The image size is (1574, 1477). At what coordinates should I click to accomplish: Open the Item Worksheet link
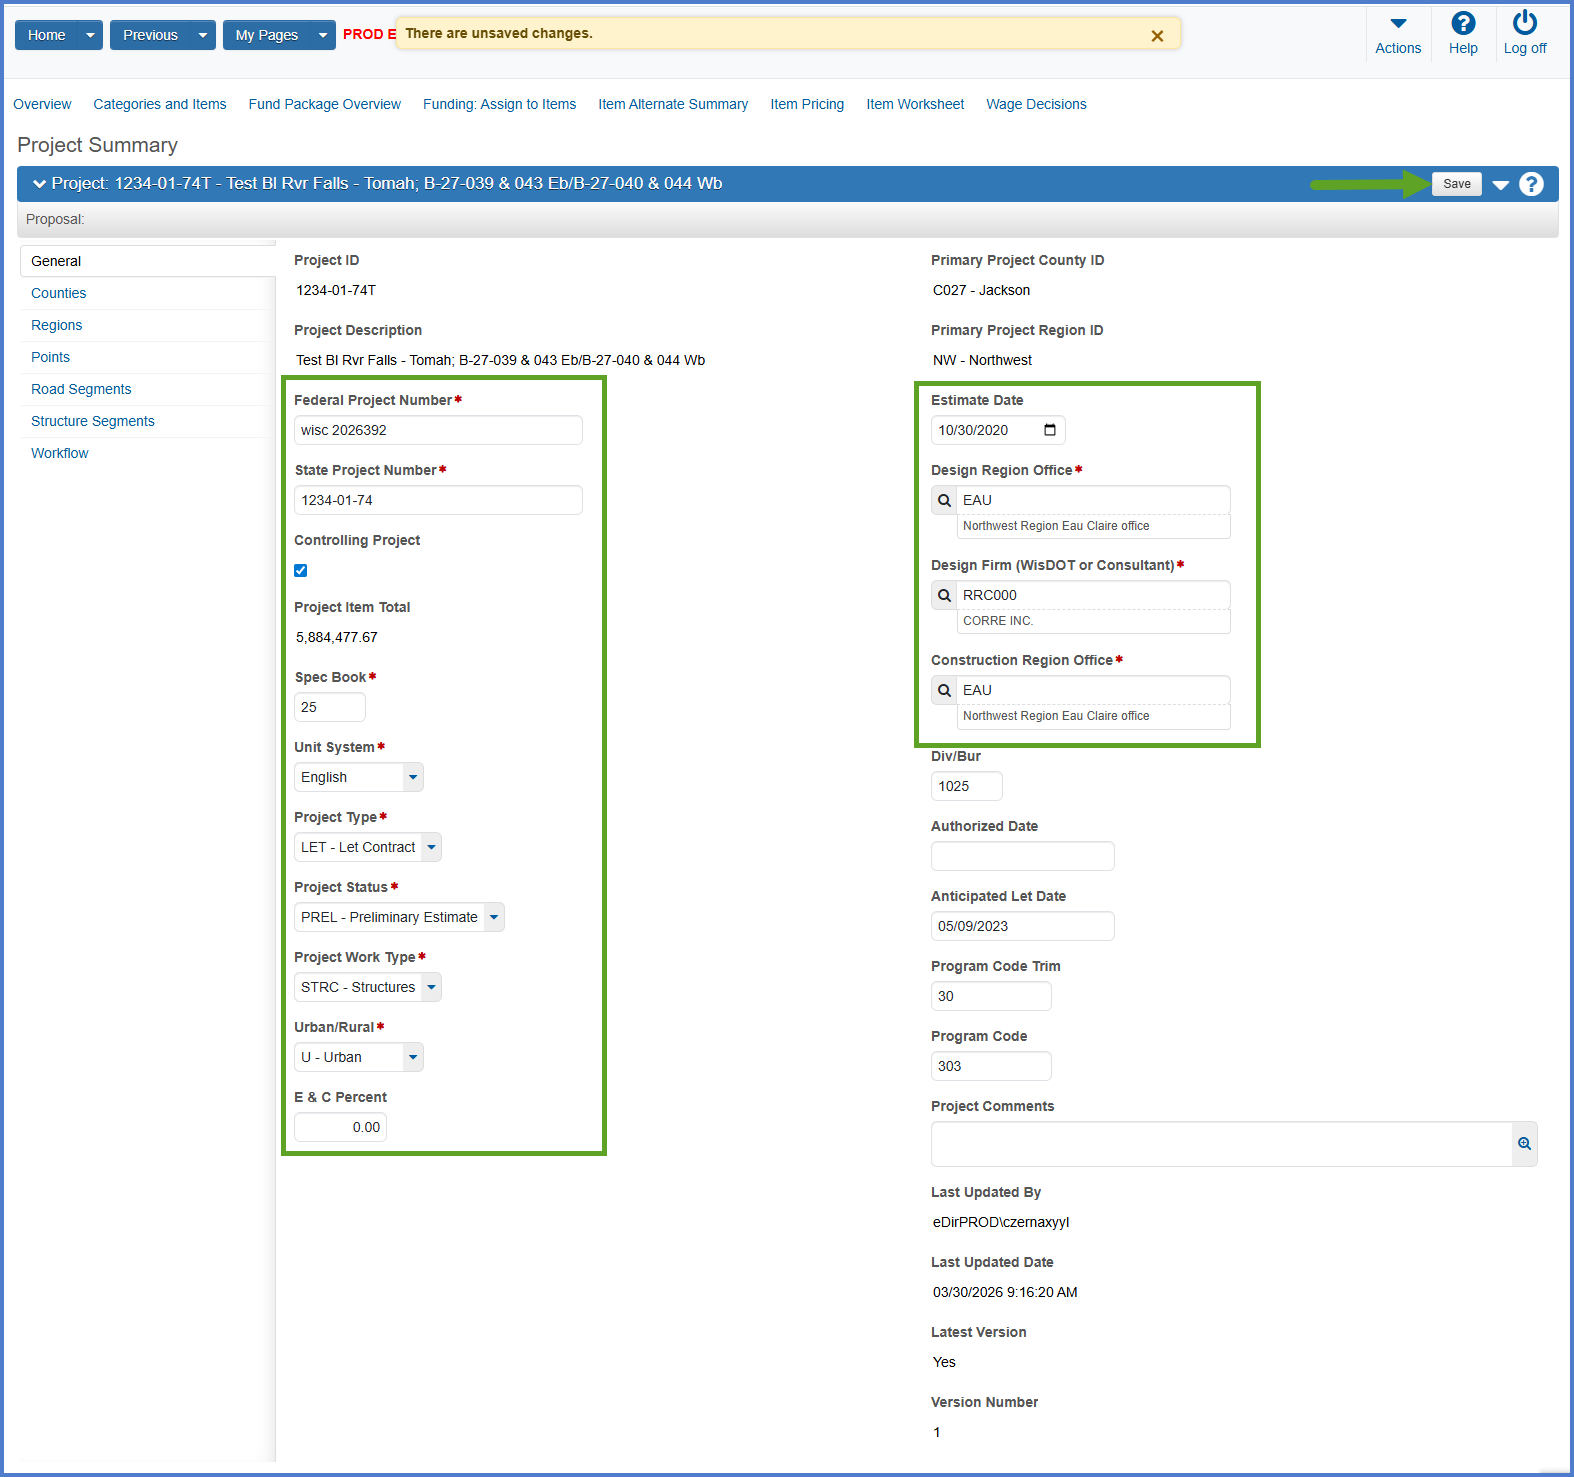tap(914, 104)
